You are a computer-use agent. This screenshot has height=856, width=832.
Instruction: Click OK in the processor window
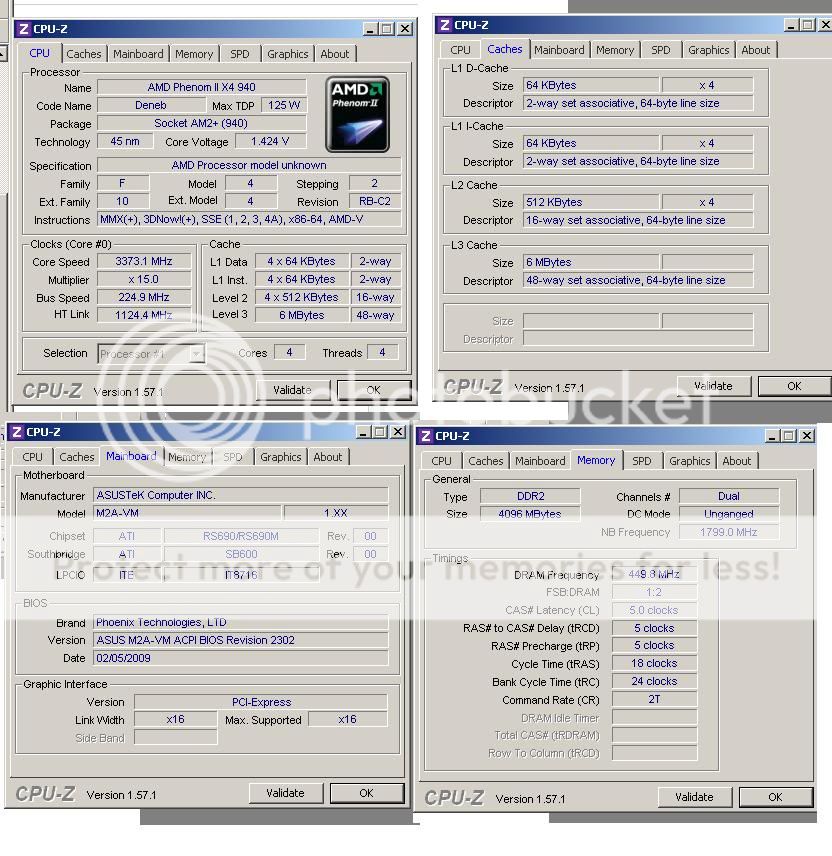click(374, 390)
